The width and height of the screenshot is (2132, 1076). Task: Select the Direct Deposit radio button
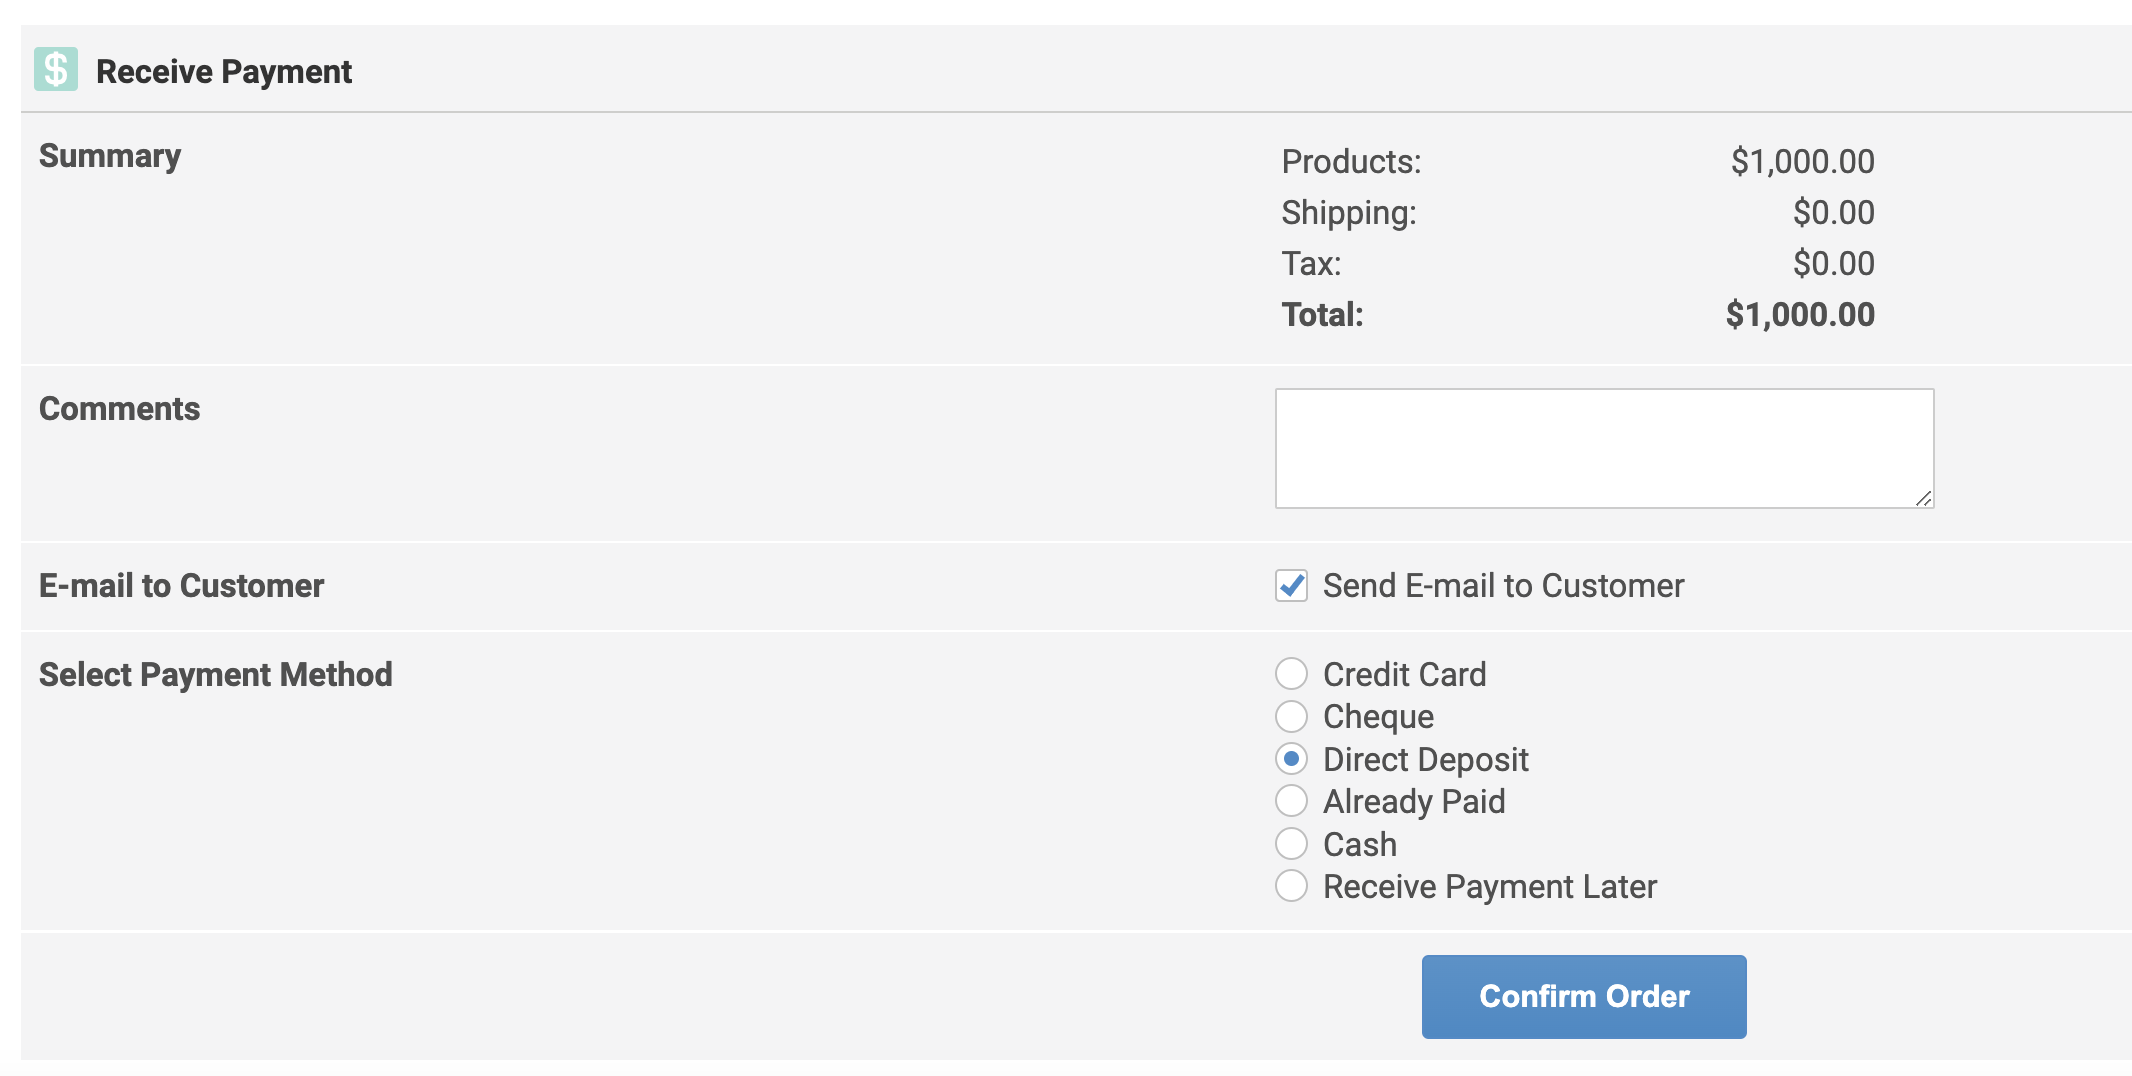pos(1291,759)
